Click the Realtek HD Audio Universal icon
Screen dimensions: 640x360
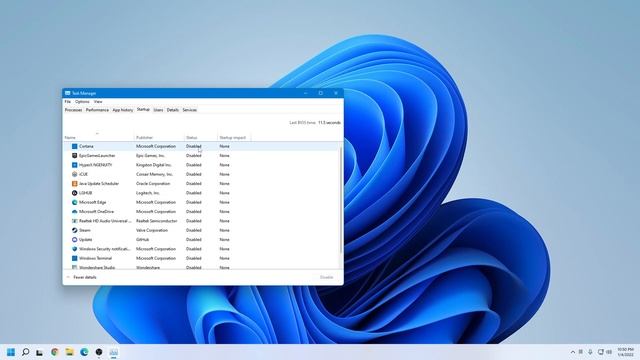[74, 221]
